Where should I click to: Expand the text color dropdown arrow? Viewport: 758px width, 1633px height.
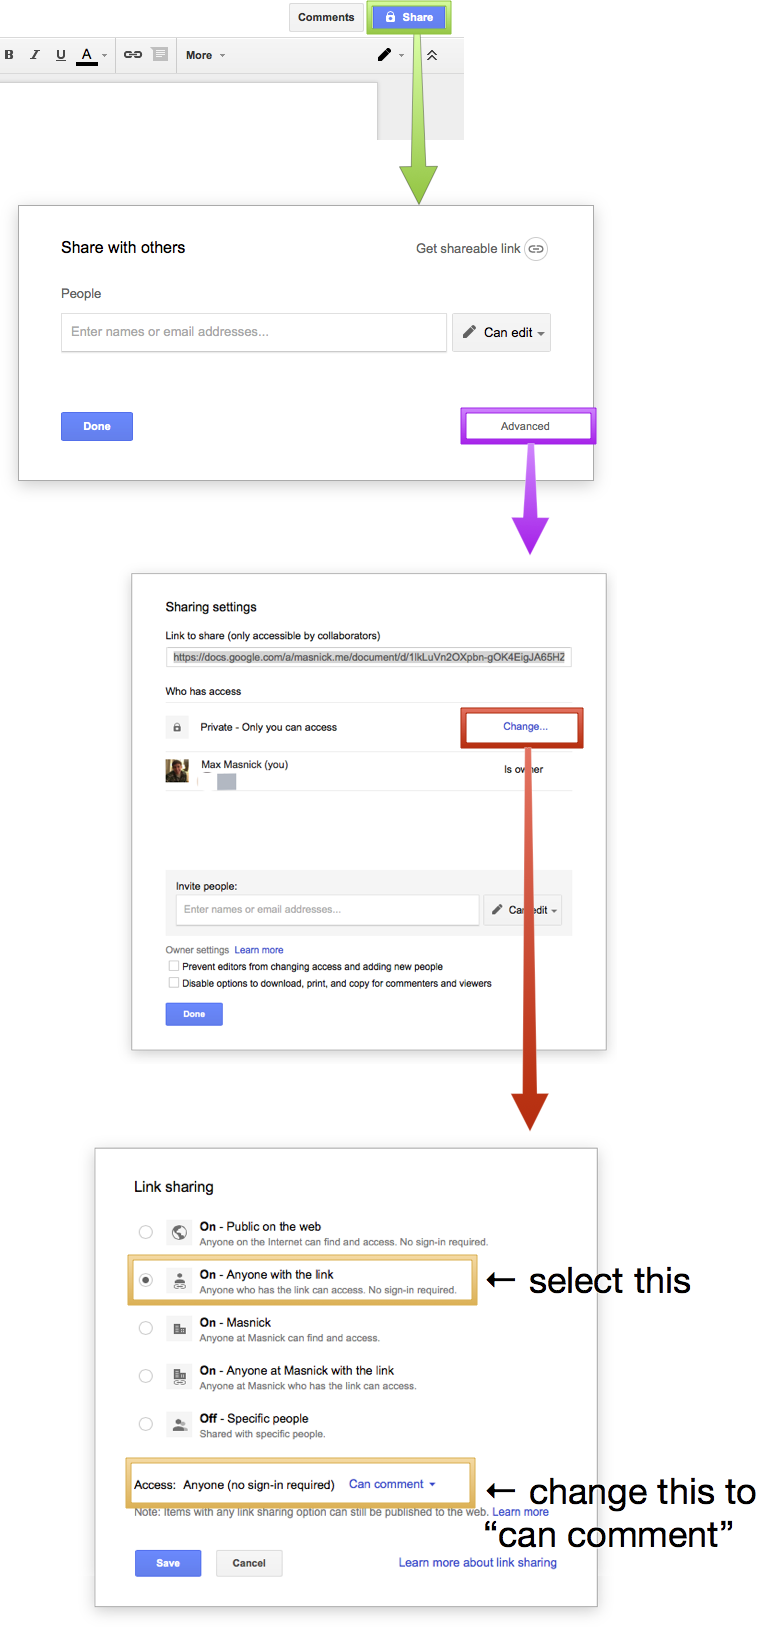(x=103, y=55)
